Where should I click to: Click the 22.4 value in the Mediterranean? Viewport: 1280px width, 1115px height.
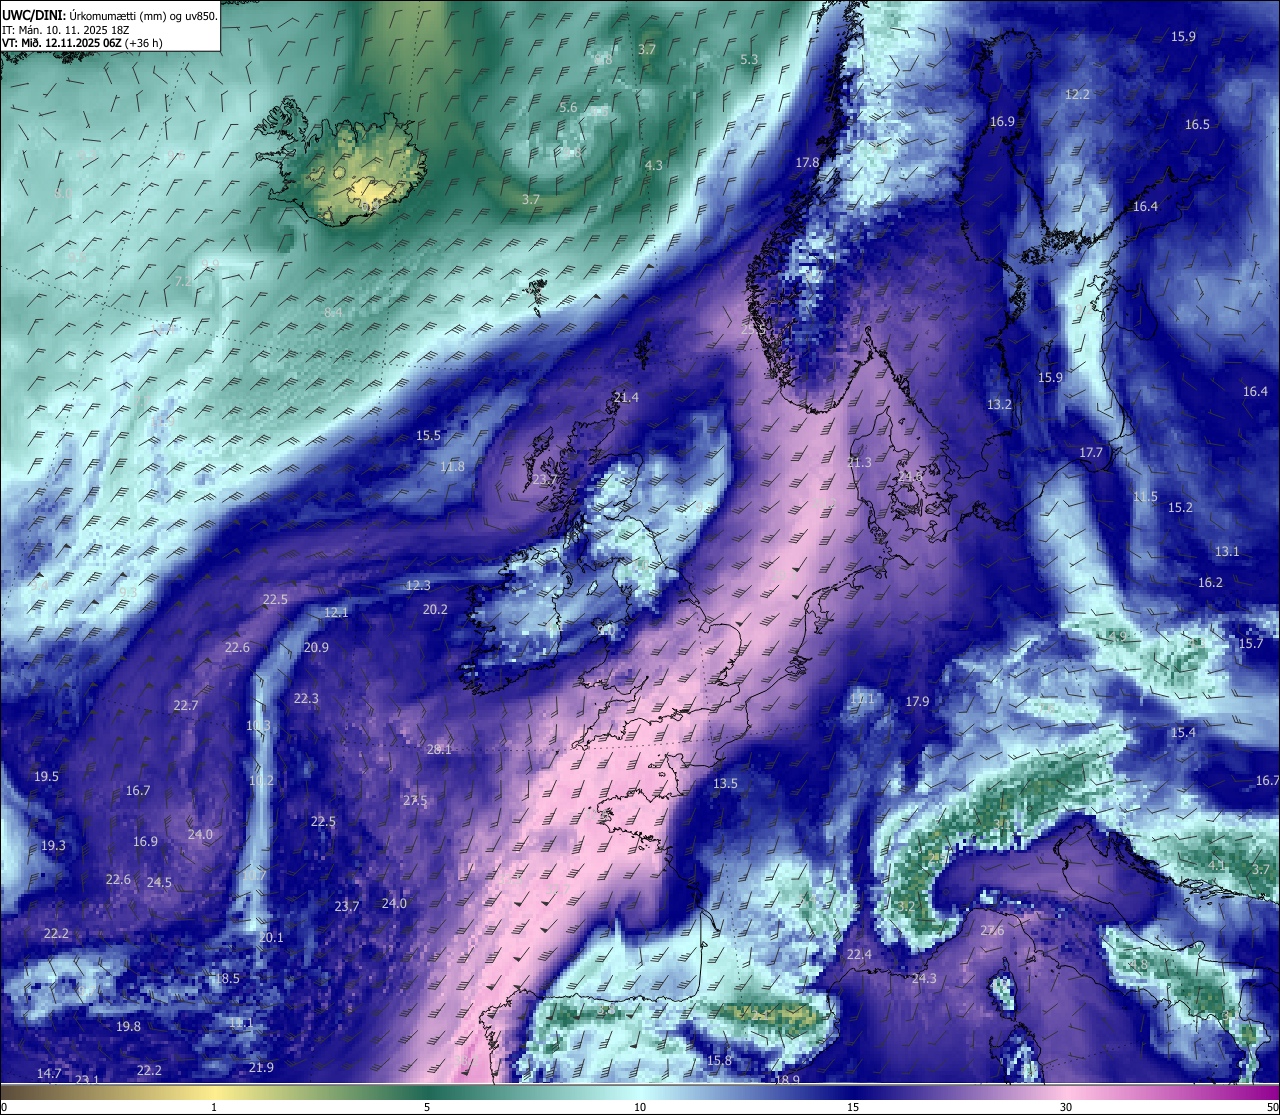coord(859,955)
